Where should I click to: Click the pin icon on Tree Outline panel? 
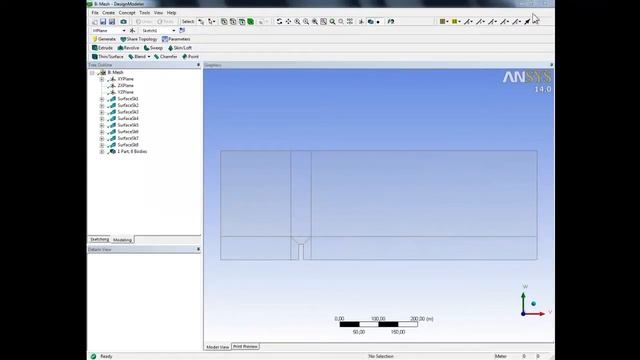(198, 65)
